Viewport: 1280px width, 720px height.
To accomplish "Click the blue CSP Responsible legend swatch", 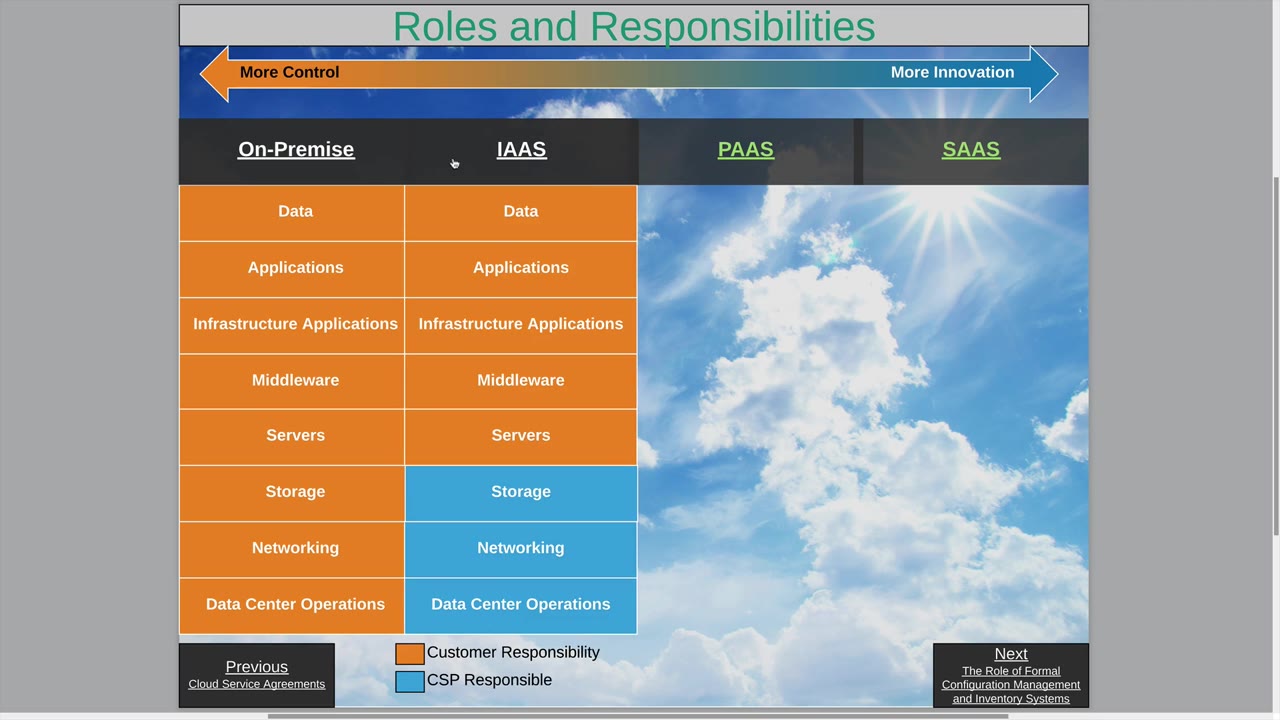I will 410,682.
